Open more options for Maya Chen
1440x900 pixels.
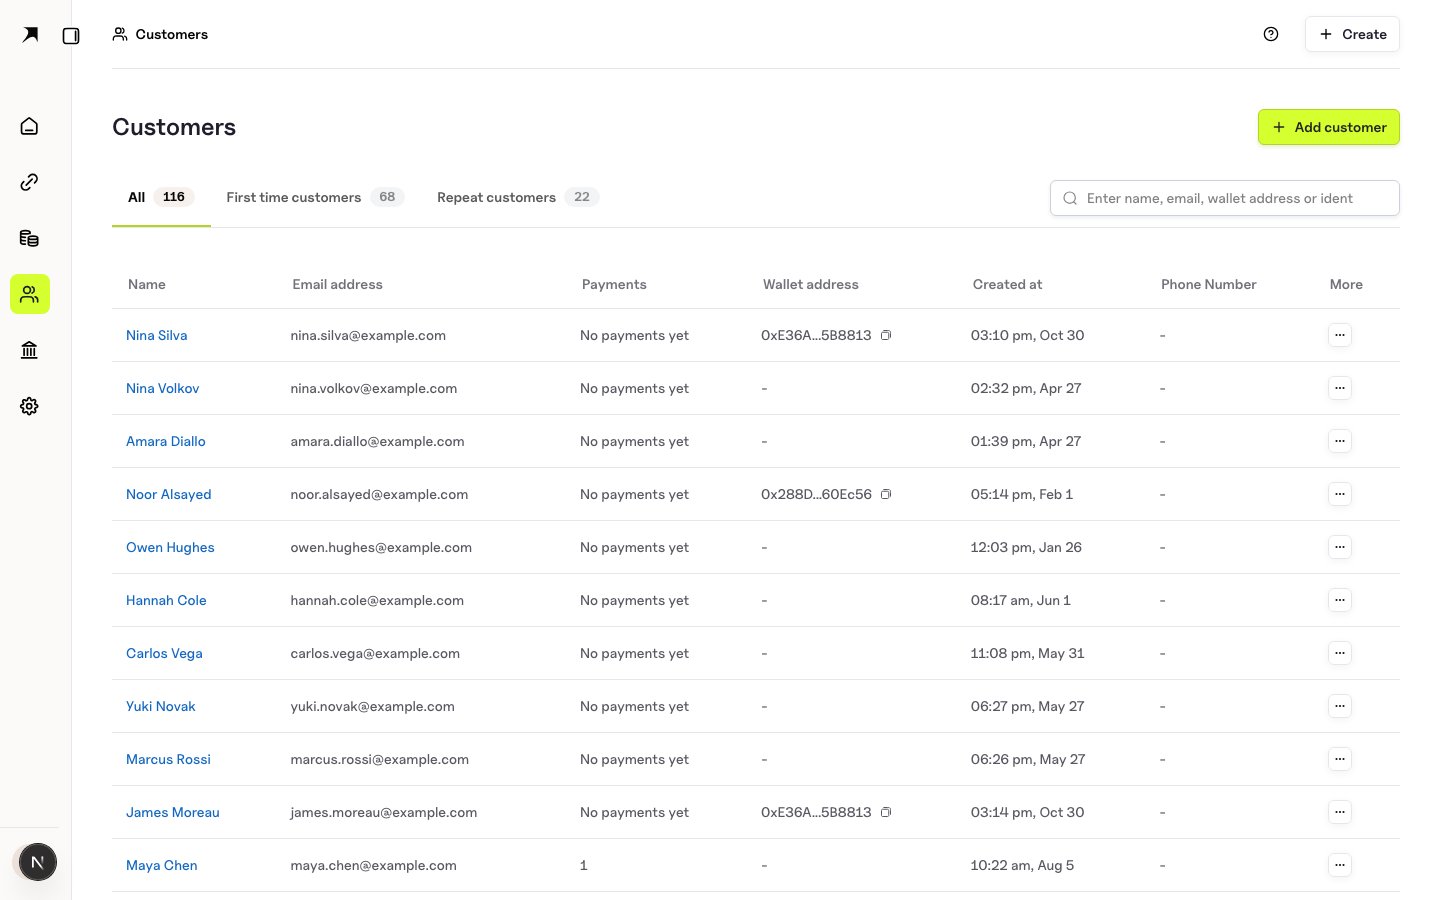point(1340,865)
